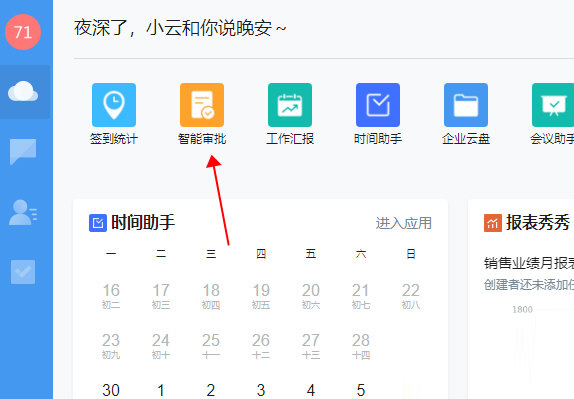Select calendar date 2 in bottom row
Image resolution: width=574 pixels, height=399 pixels.
click(211, 390)
